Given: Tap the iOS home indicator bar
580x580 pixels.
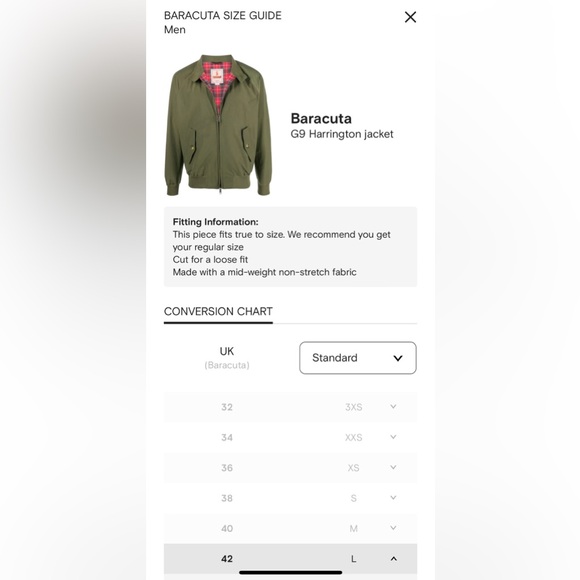Looking at the screenshot, I should click(290, 573).
